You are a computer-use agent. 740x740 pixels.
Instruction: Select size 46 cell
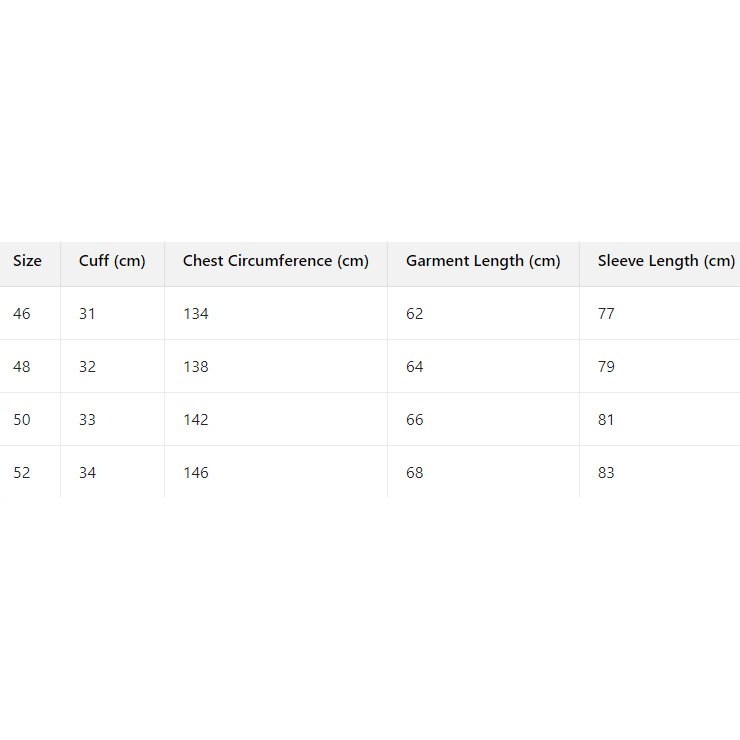[x=22, y=314]
